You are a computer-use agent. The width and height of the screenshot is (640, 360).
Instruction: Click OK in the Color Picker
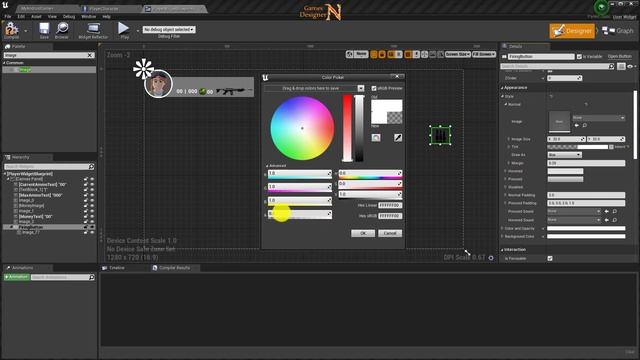click(x=363, y=233)
